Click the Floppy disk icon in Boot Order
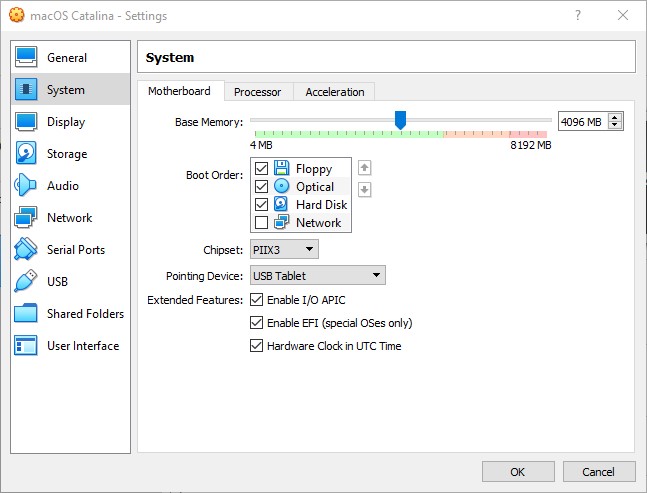 coord(281,168)
